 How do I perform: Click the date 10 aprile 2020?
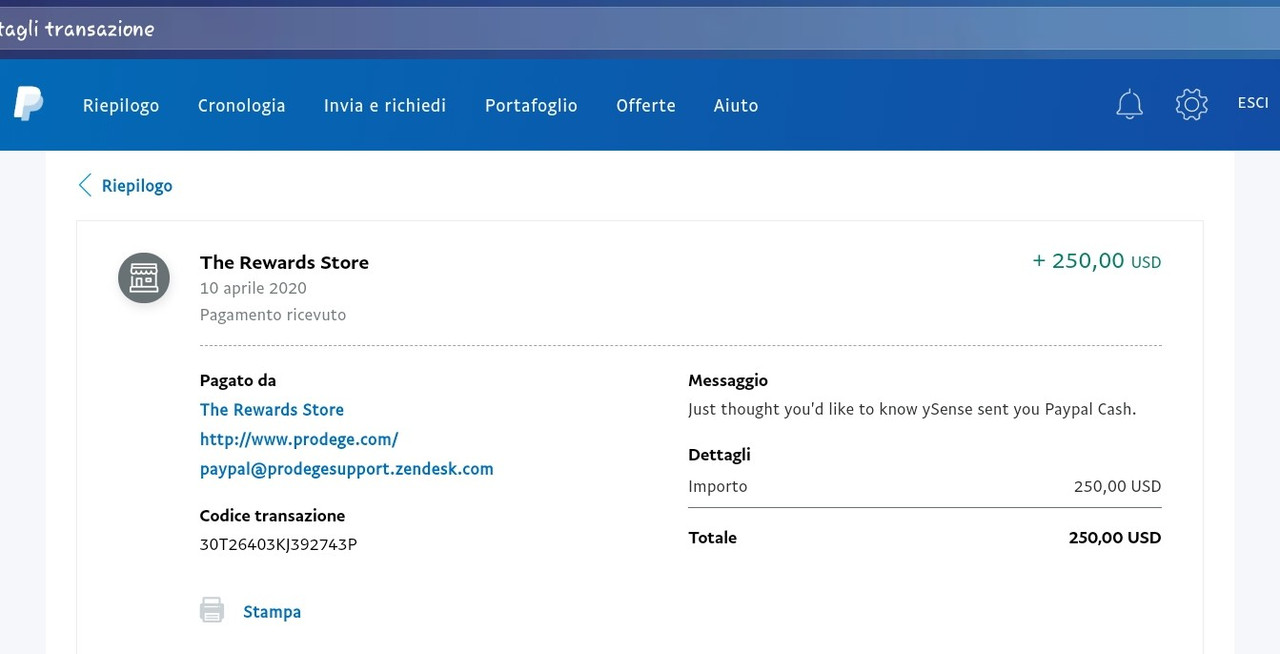point(253,288)
